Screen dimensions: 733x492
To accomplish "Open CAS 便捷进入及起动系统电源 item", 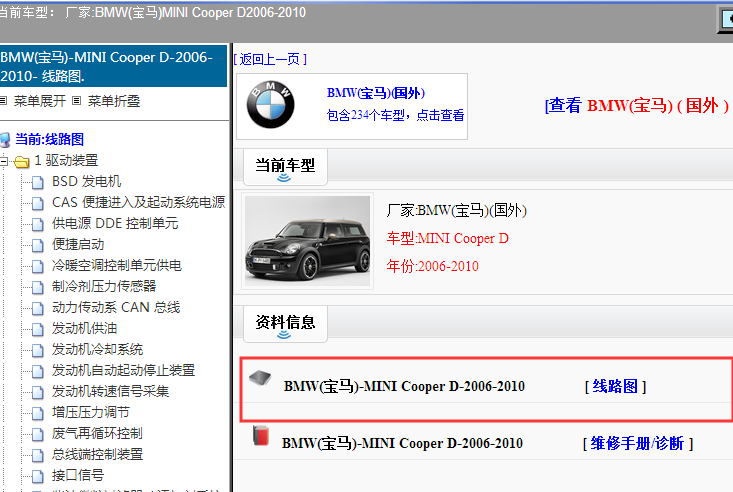I will (138, 203).
